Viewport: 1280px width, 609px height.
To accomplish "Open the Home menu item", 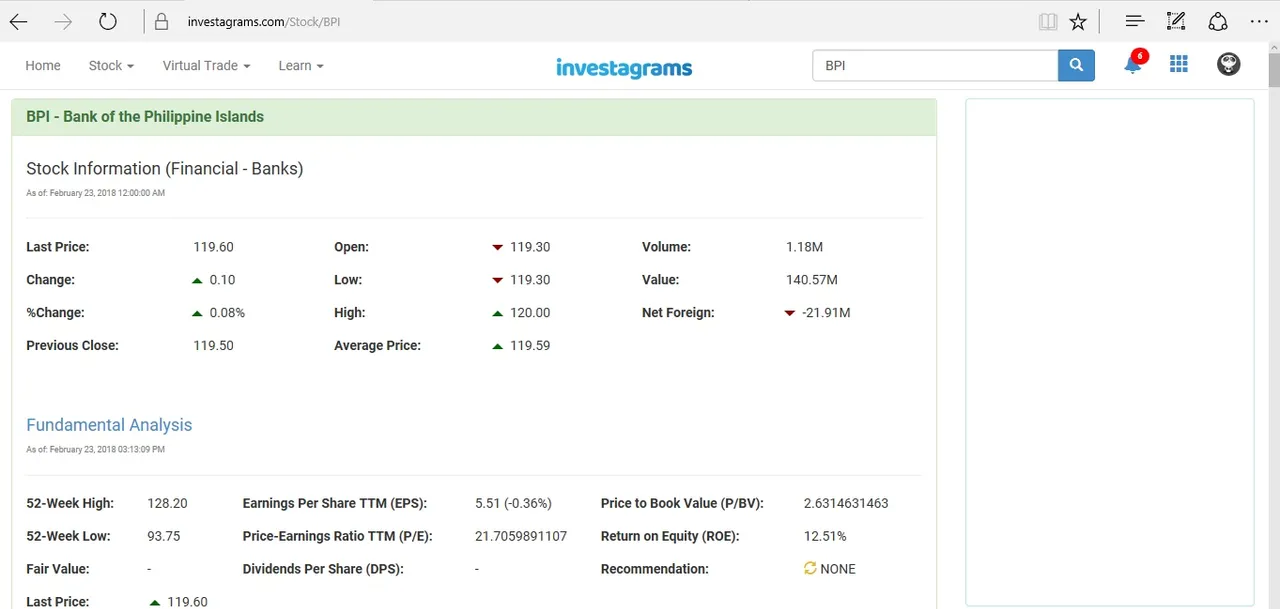I will click(43, 65).
